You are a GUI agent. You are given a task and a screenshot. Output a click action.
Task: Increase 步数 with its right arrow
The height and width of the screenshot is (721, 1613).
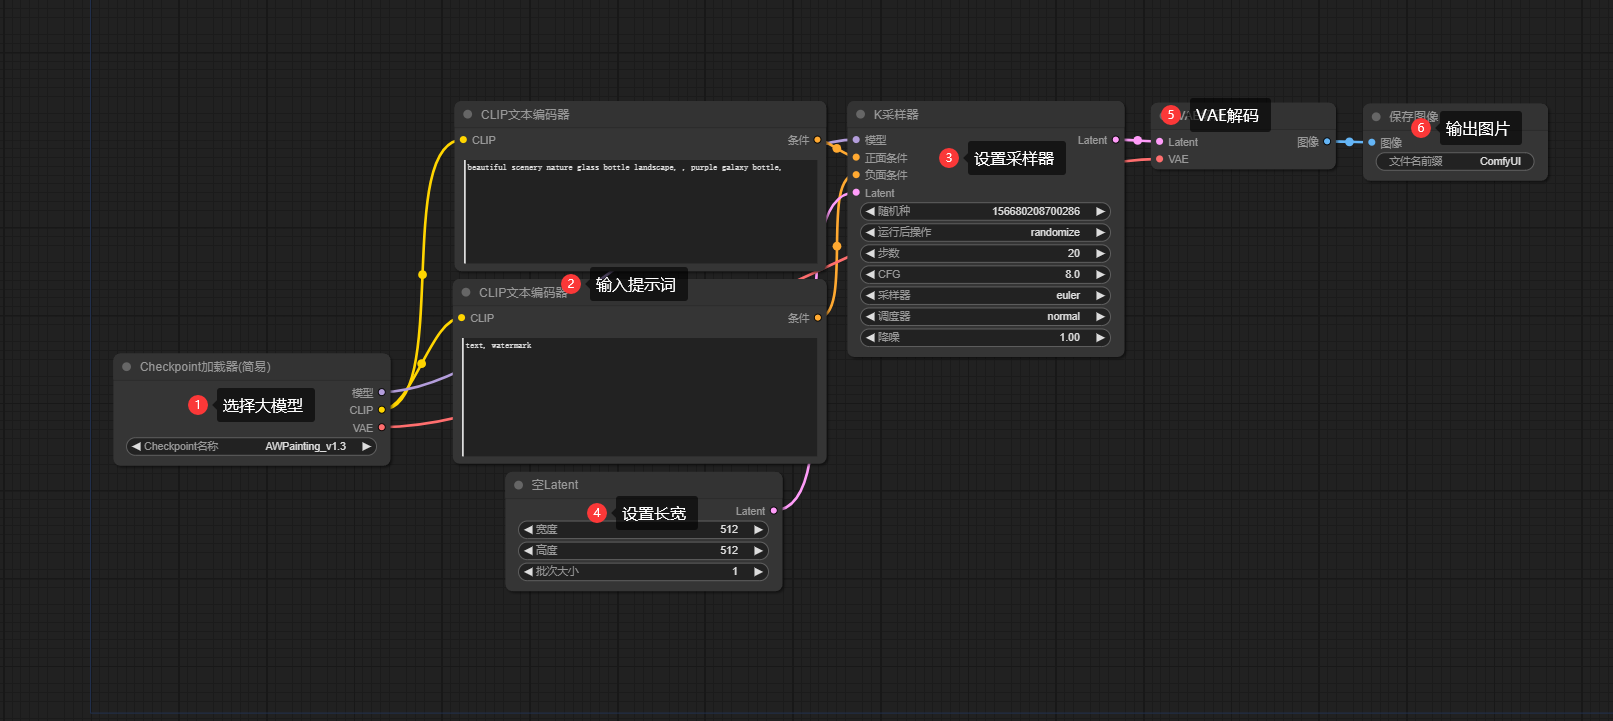point(1100,253)
